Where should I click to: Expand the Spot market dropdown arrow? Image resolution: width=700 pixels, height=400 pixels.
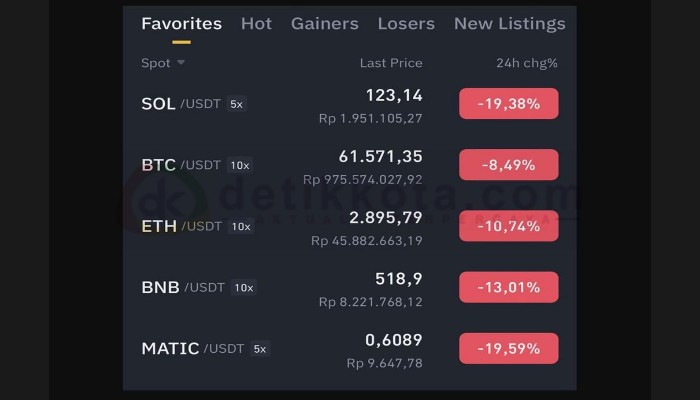pyautogui.click(x=181, y=62)
